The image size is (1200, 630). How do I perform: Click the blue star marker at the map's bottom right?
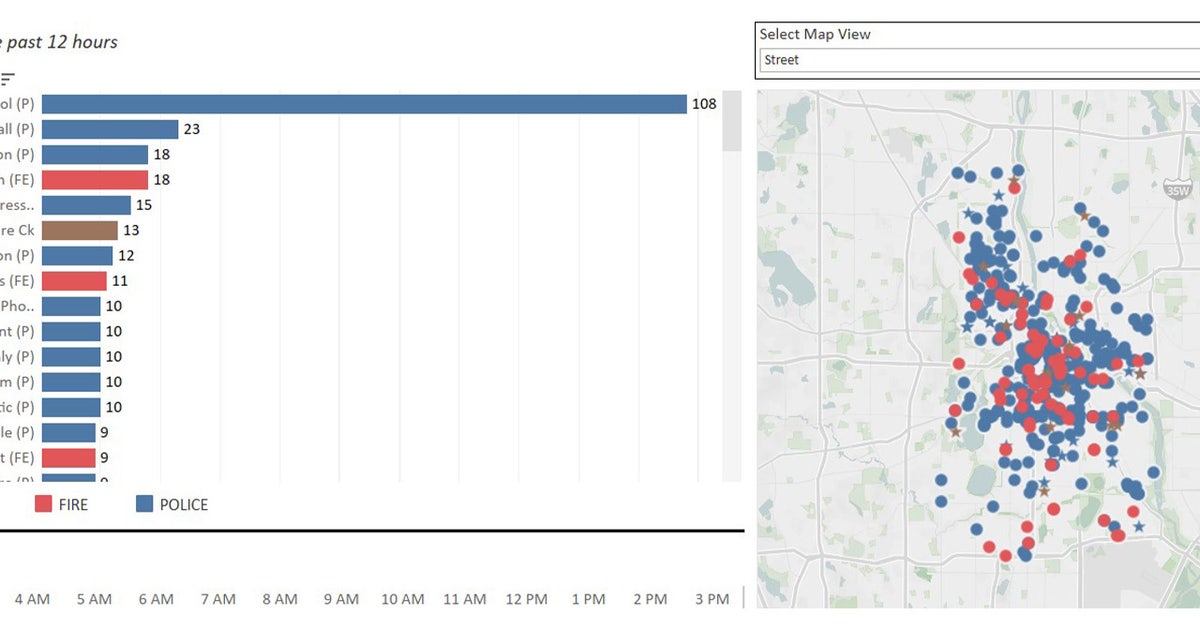1139,526
